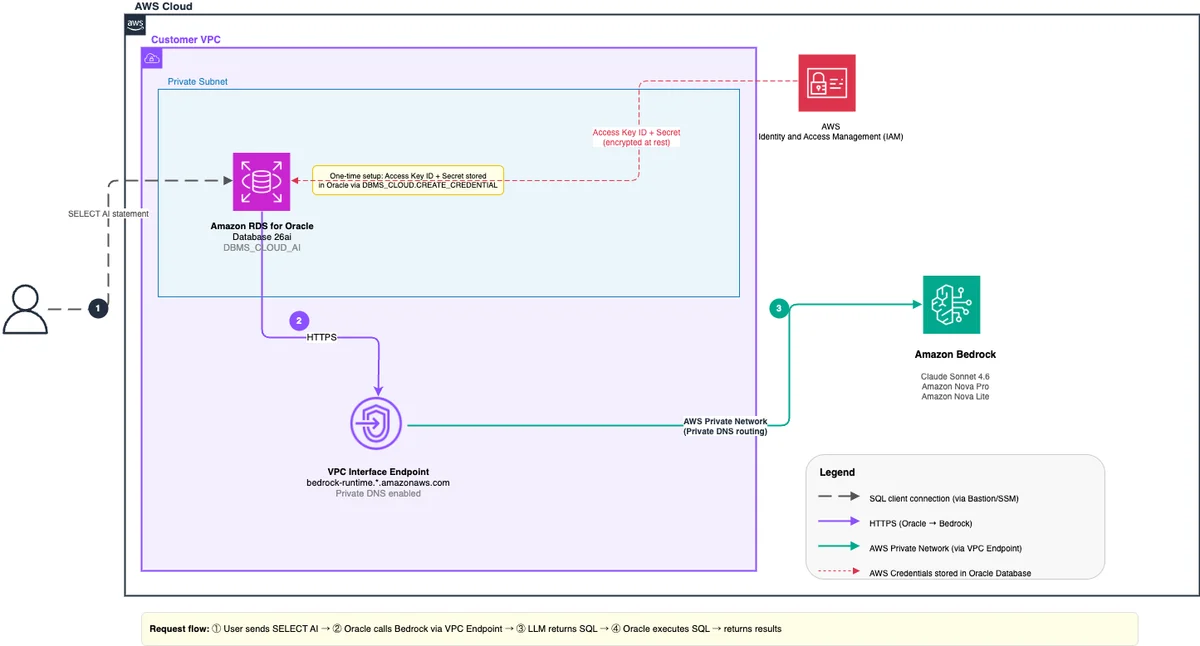
Task: Click 'Private DNS enabled' text
Action: tap(378, 493)
